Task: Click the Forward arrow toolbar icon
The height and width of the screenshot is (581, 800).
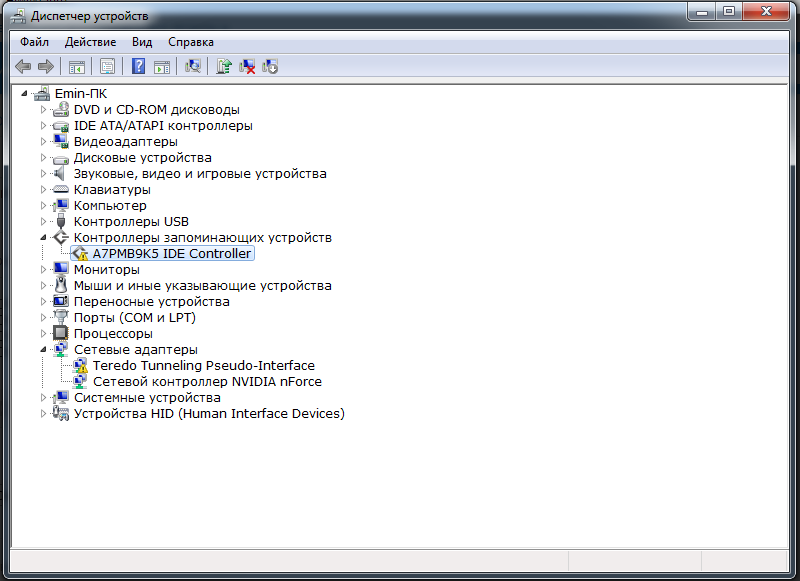Action: [x=46, y=66]
